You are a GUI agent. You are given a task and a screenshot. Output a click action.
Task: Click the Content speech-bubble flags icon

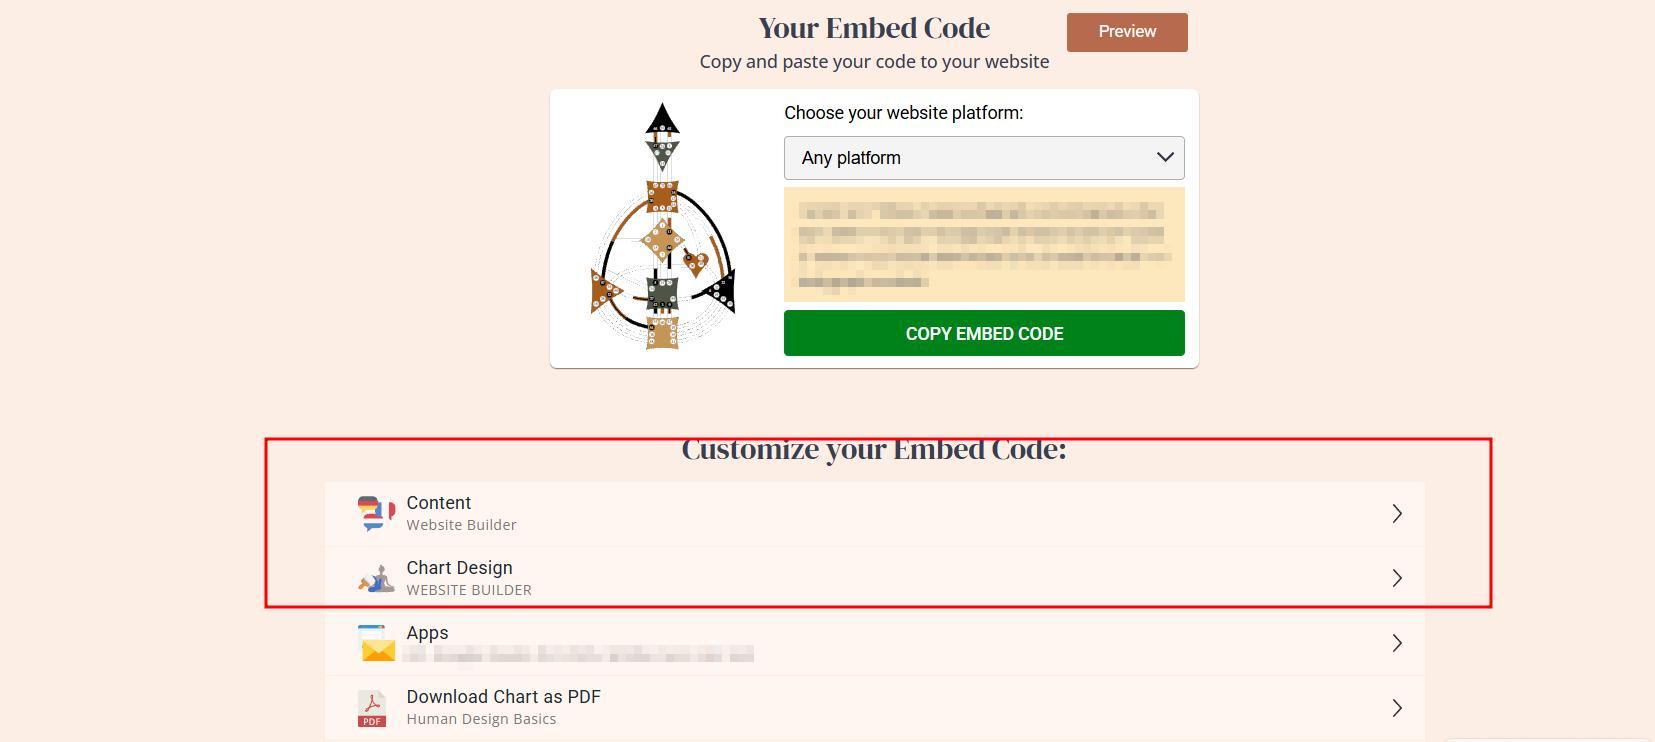click(x=376, y=513)
